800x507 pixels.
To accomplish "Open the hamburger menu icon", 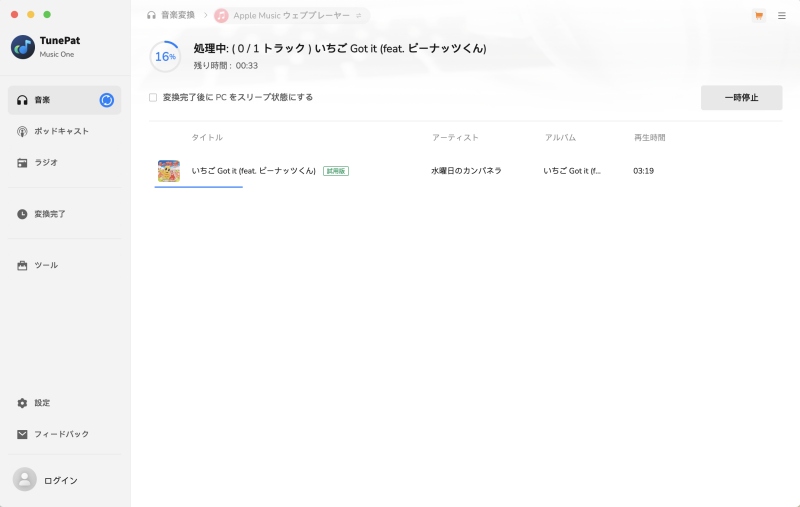I will tap(782, 16).
